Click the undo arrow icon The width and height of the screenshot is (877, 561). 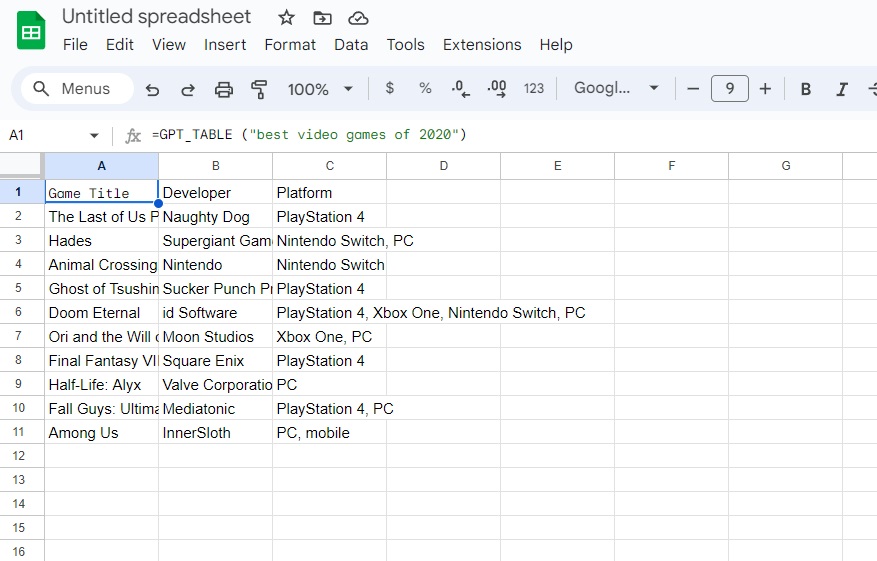[152, 89]
